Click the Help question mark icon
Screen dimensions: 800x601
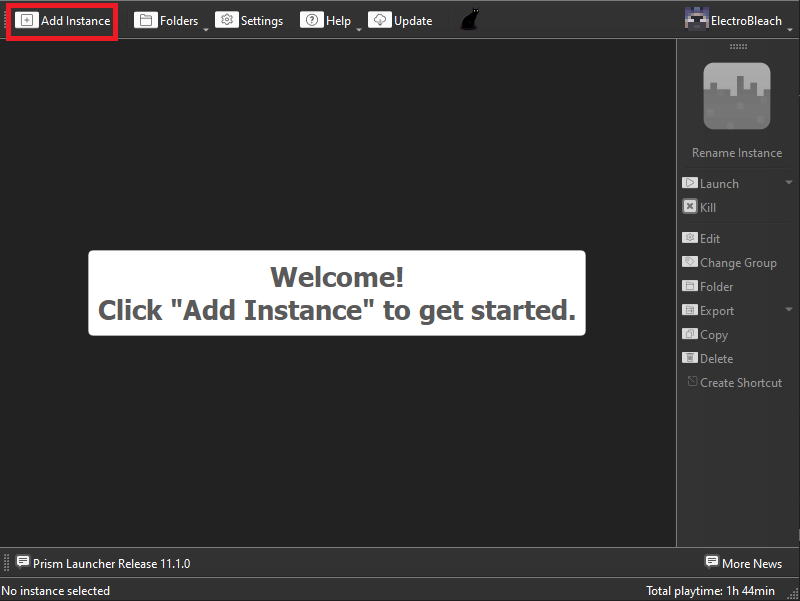(312, 20)
